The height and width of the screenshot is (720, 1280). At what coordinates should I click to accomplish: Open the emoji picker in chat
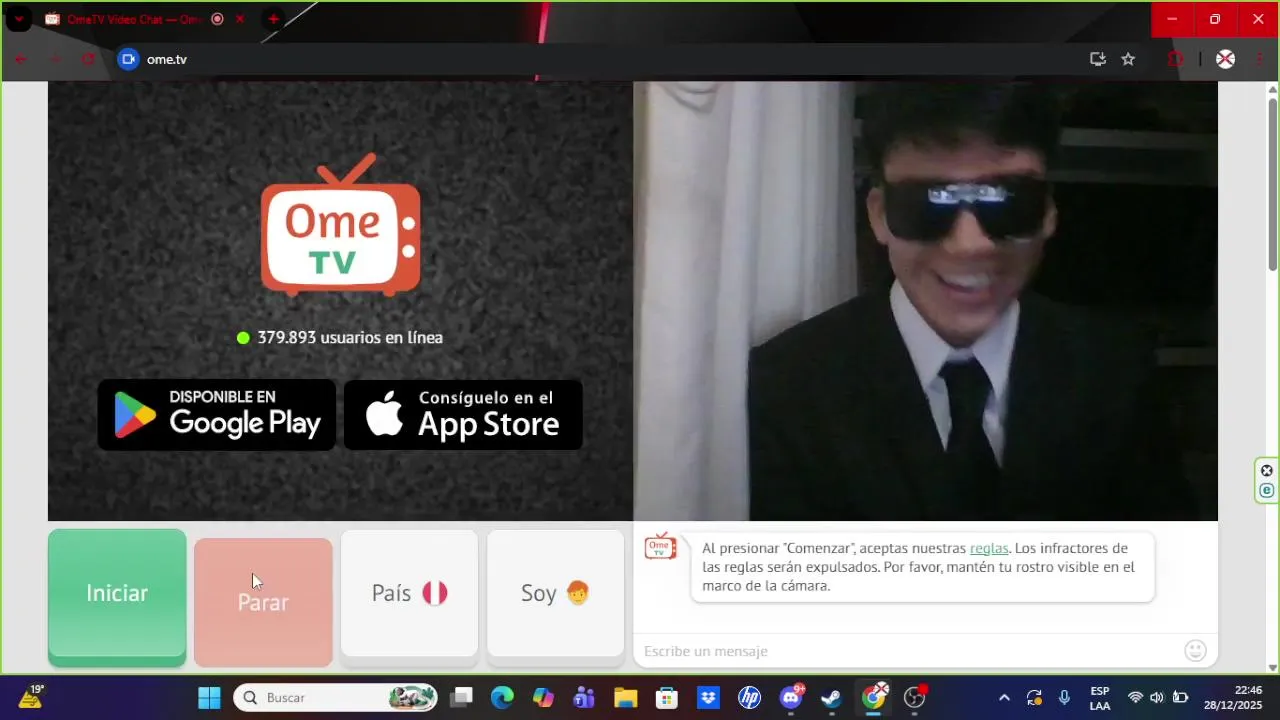pos(1195,651)
